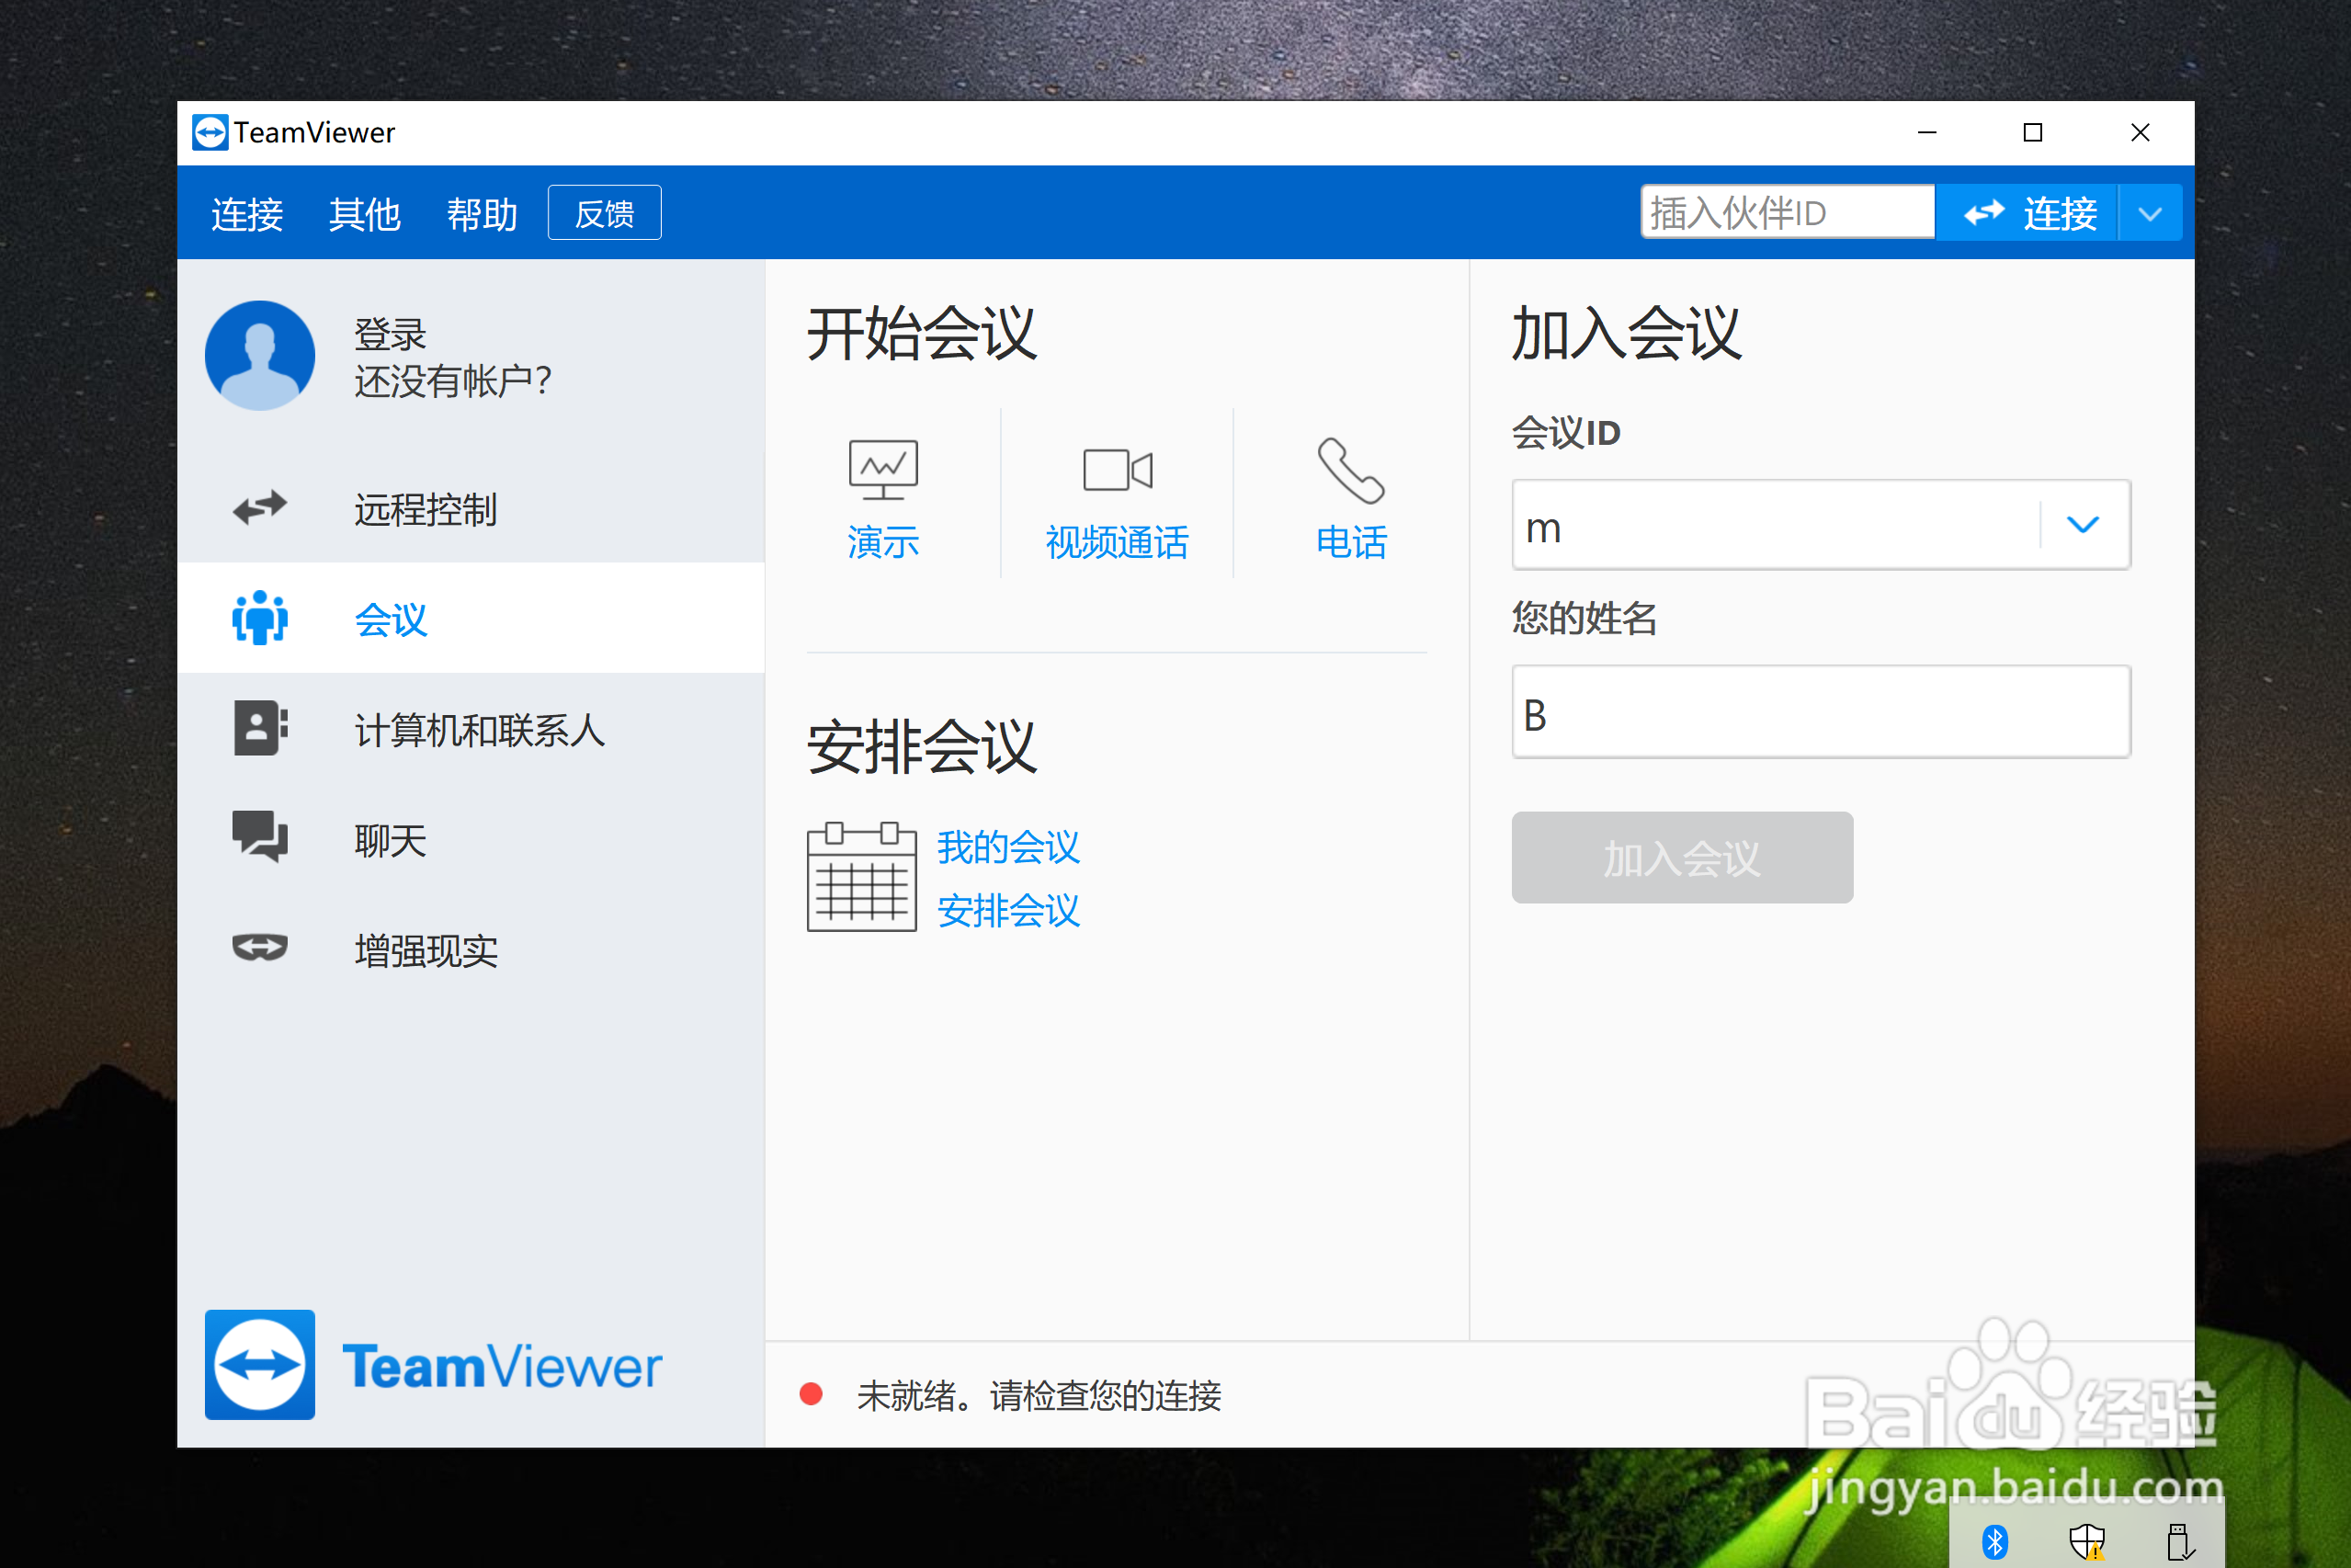Select 增强现实 in the sidebar
The image size is (2351, 1568).
471,948
